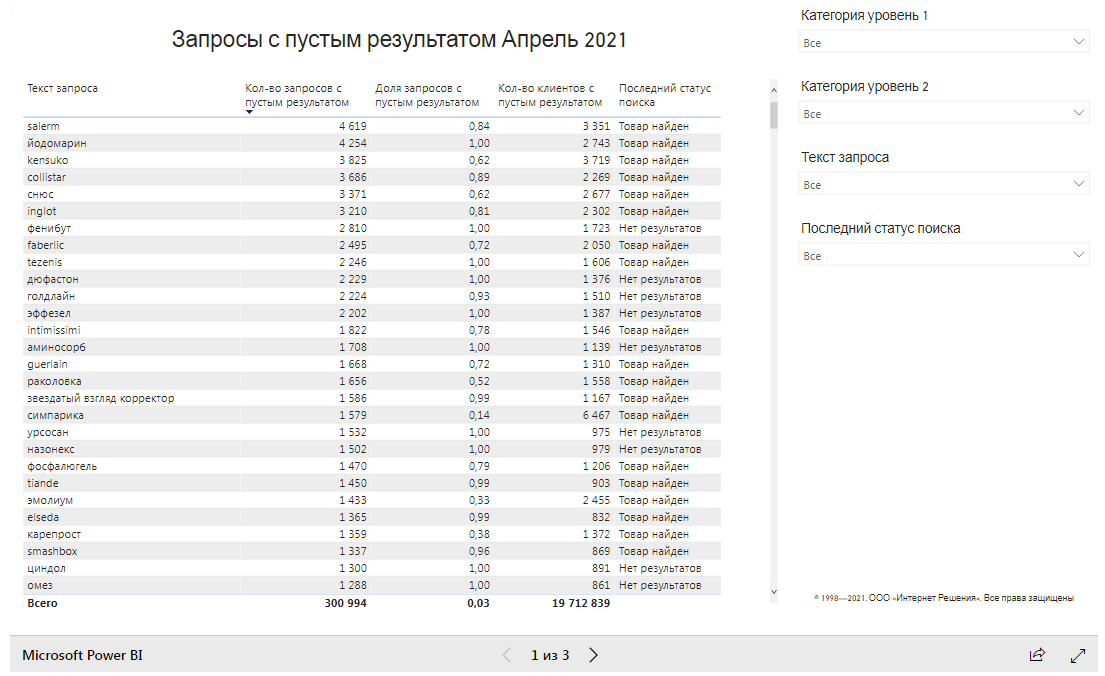
Task: Click the descending sort arrow under Кол-во запросов
Action: (249, 112)
